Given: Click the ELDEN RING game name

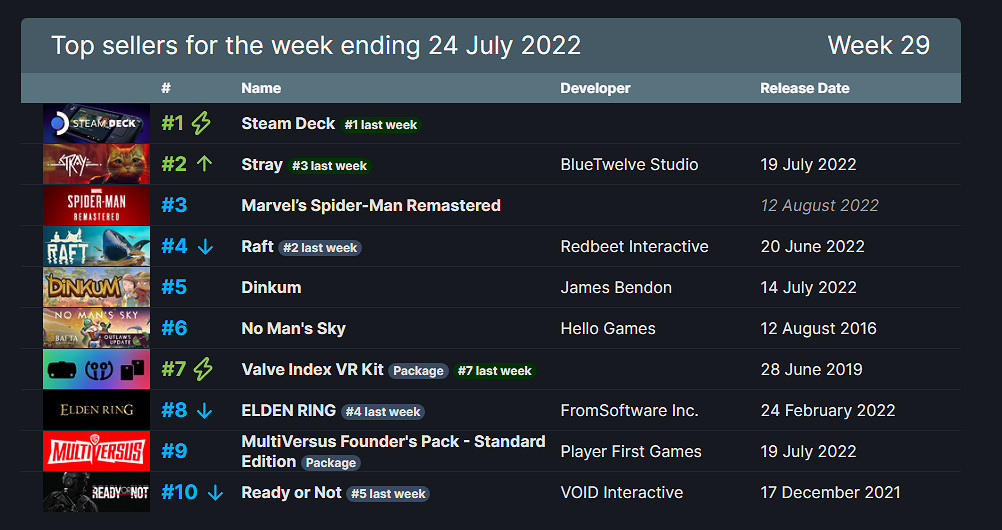Looking at the screenshot, I should click(287, 410).
